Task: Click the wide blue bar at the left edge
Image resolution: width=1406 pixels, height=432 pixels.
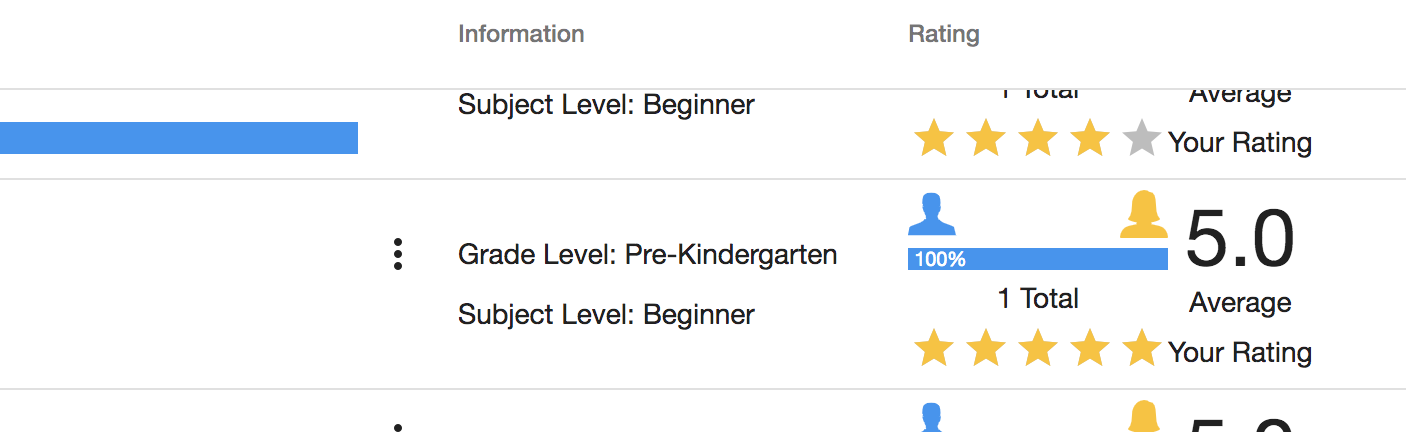Action: pos(178,138)
